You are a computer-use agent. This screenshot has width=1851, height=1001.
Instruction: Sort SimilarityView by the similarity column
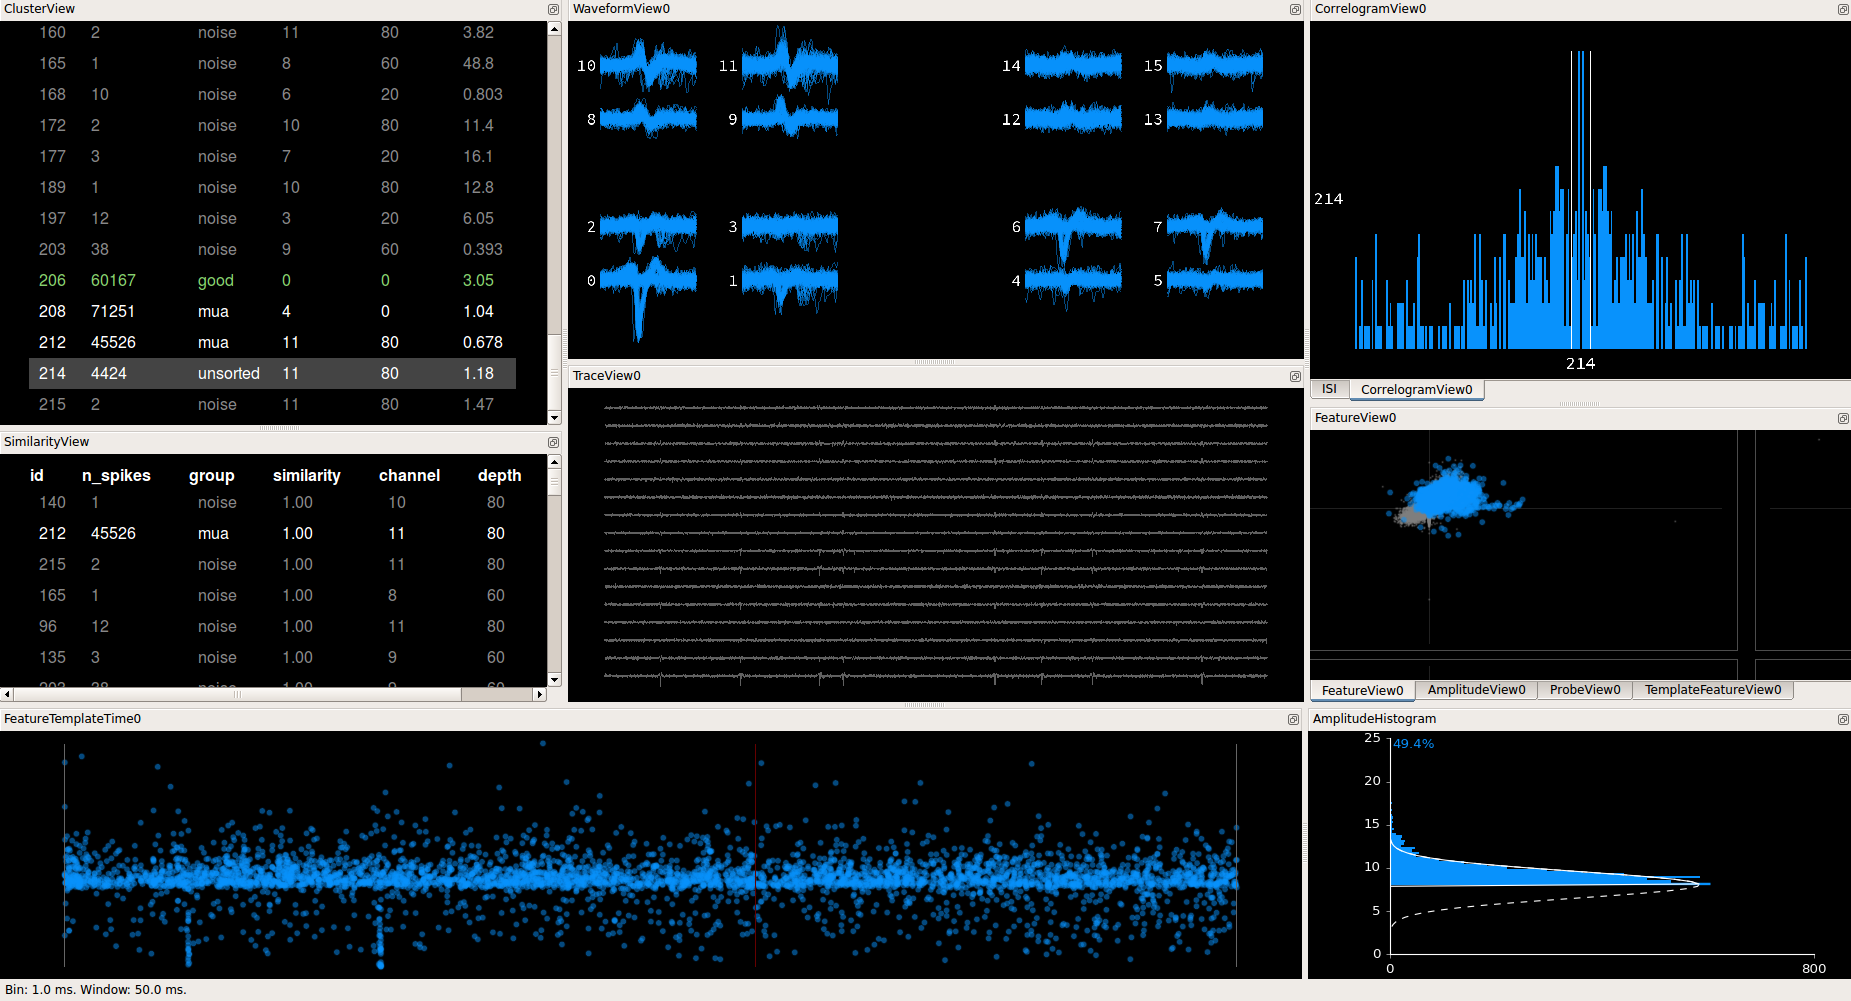click(306, 475)
